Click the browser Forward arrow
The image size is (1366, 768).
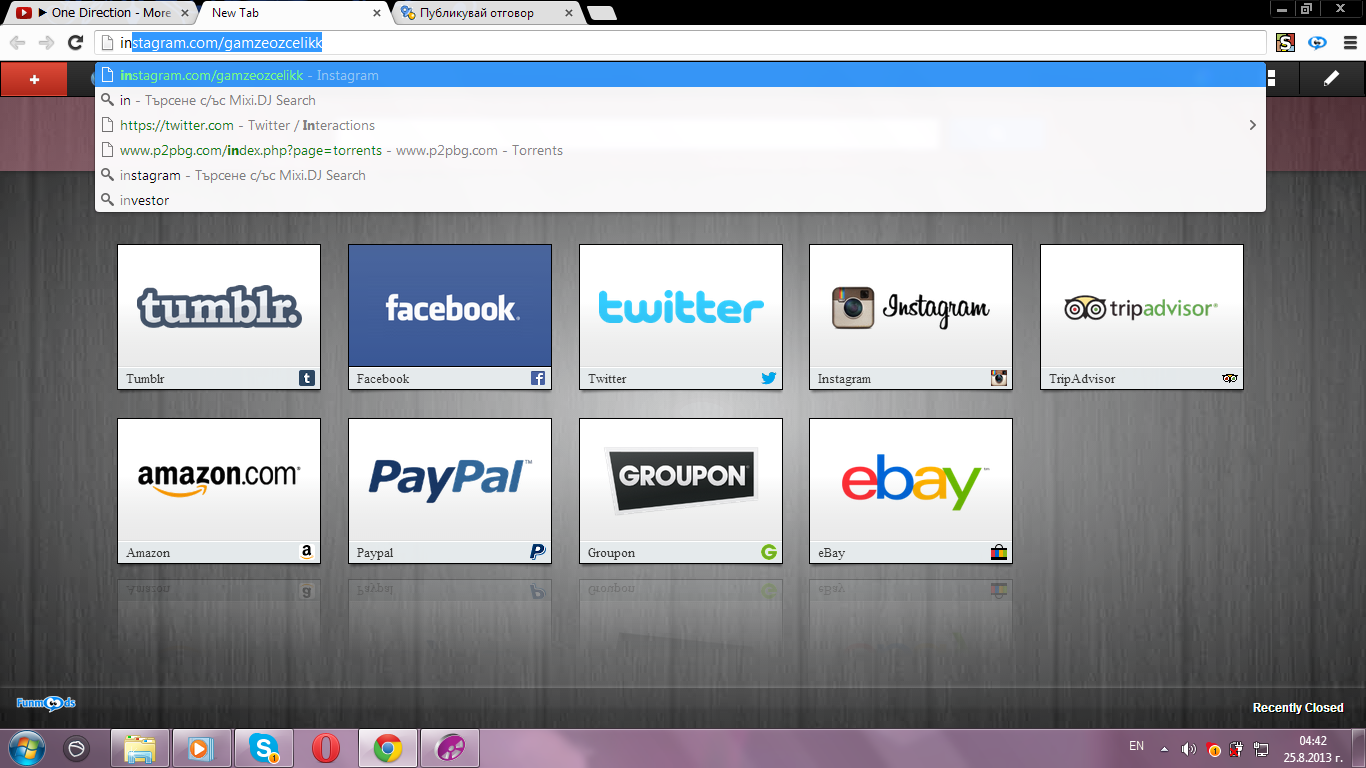pos(46,42)
